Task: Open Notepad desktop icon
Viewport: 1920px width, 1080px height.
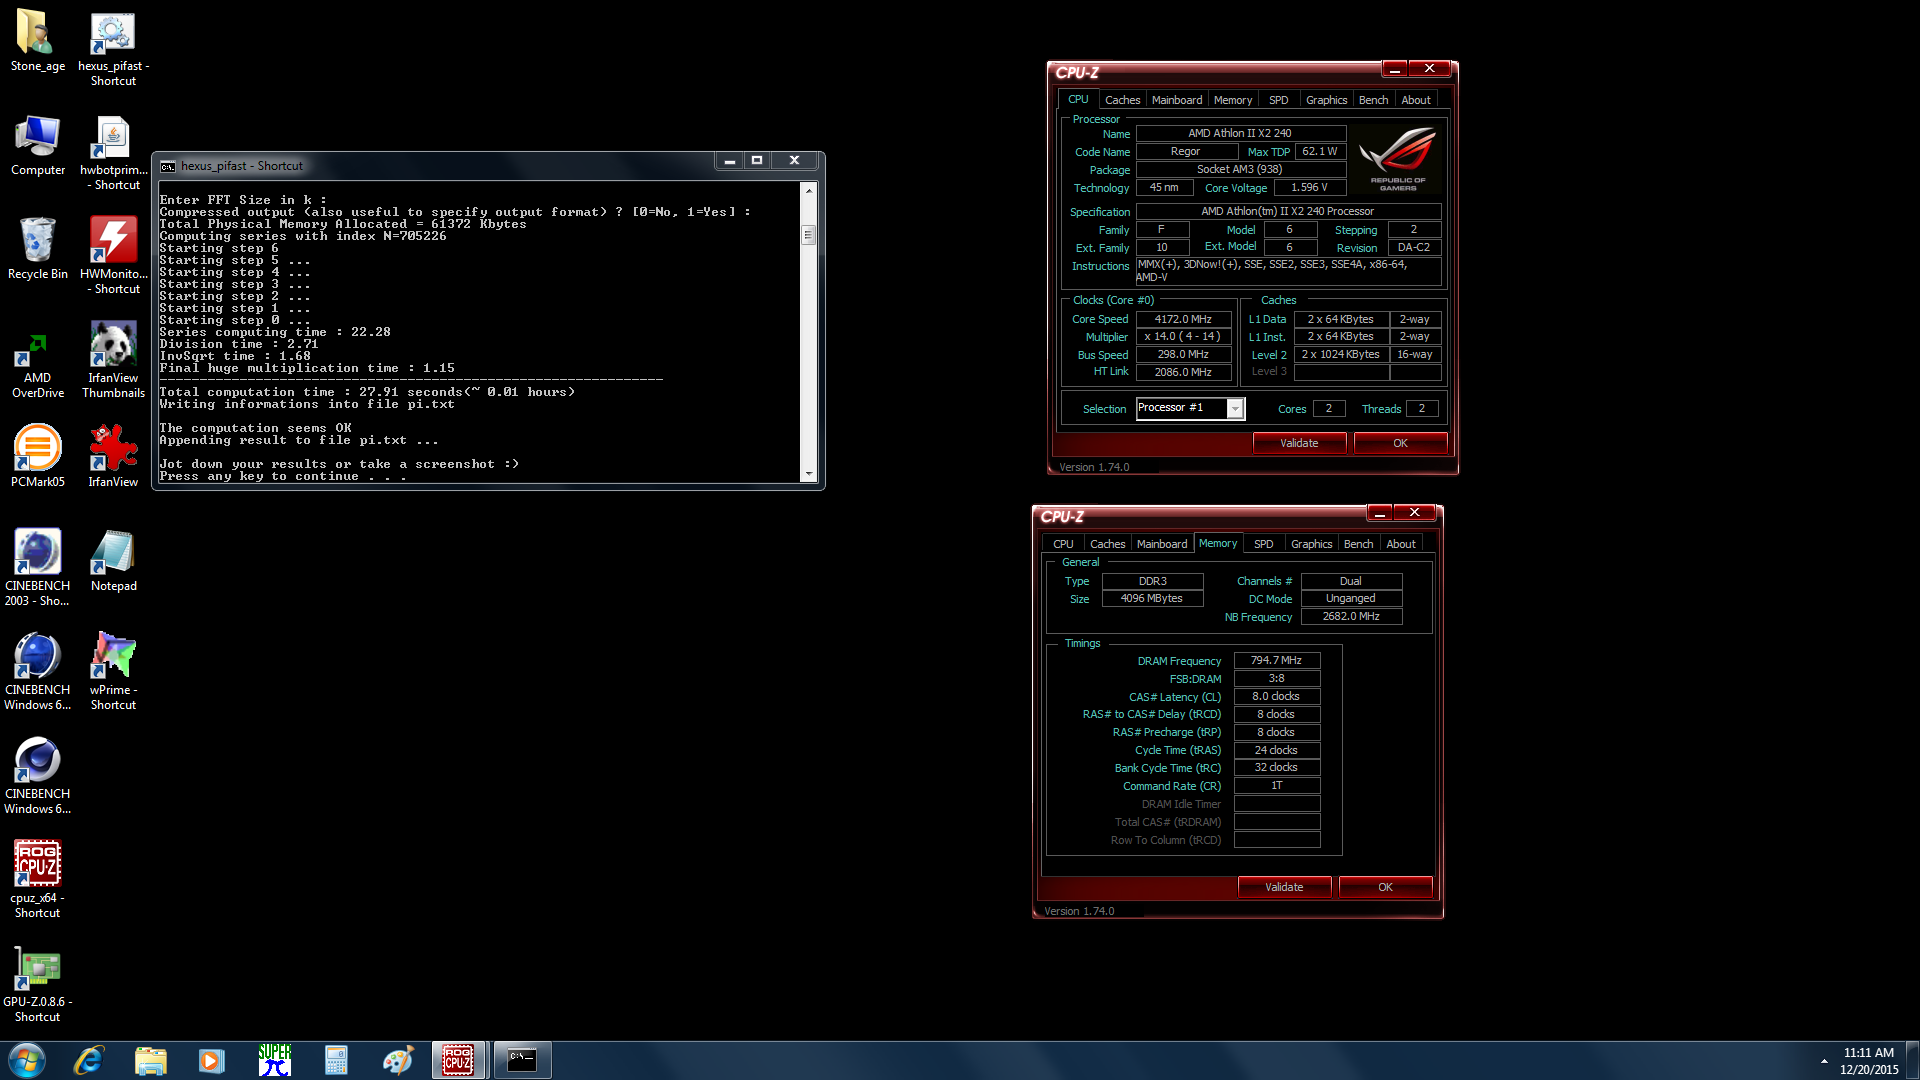Action: point(113,561)
